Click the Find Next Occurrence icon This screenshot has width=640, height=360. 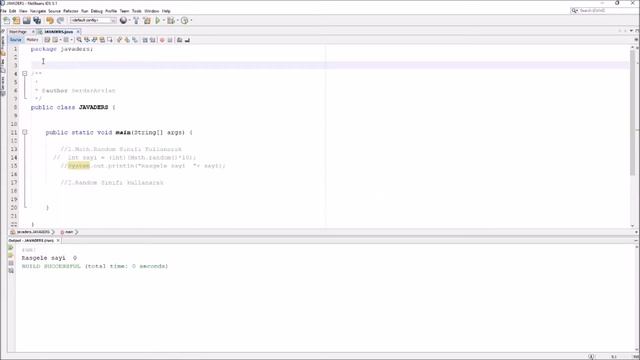[94, 40]
